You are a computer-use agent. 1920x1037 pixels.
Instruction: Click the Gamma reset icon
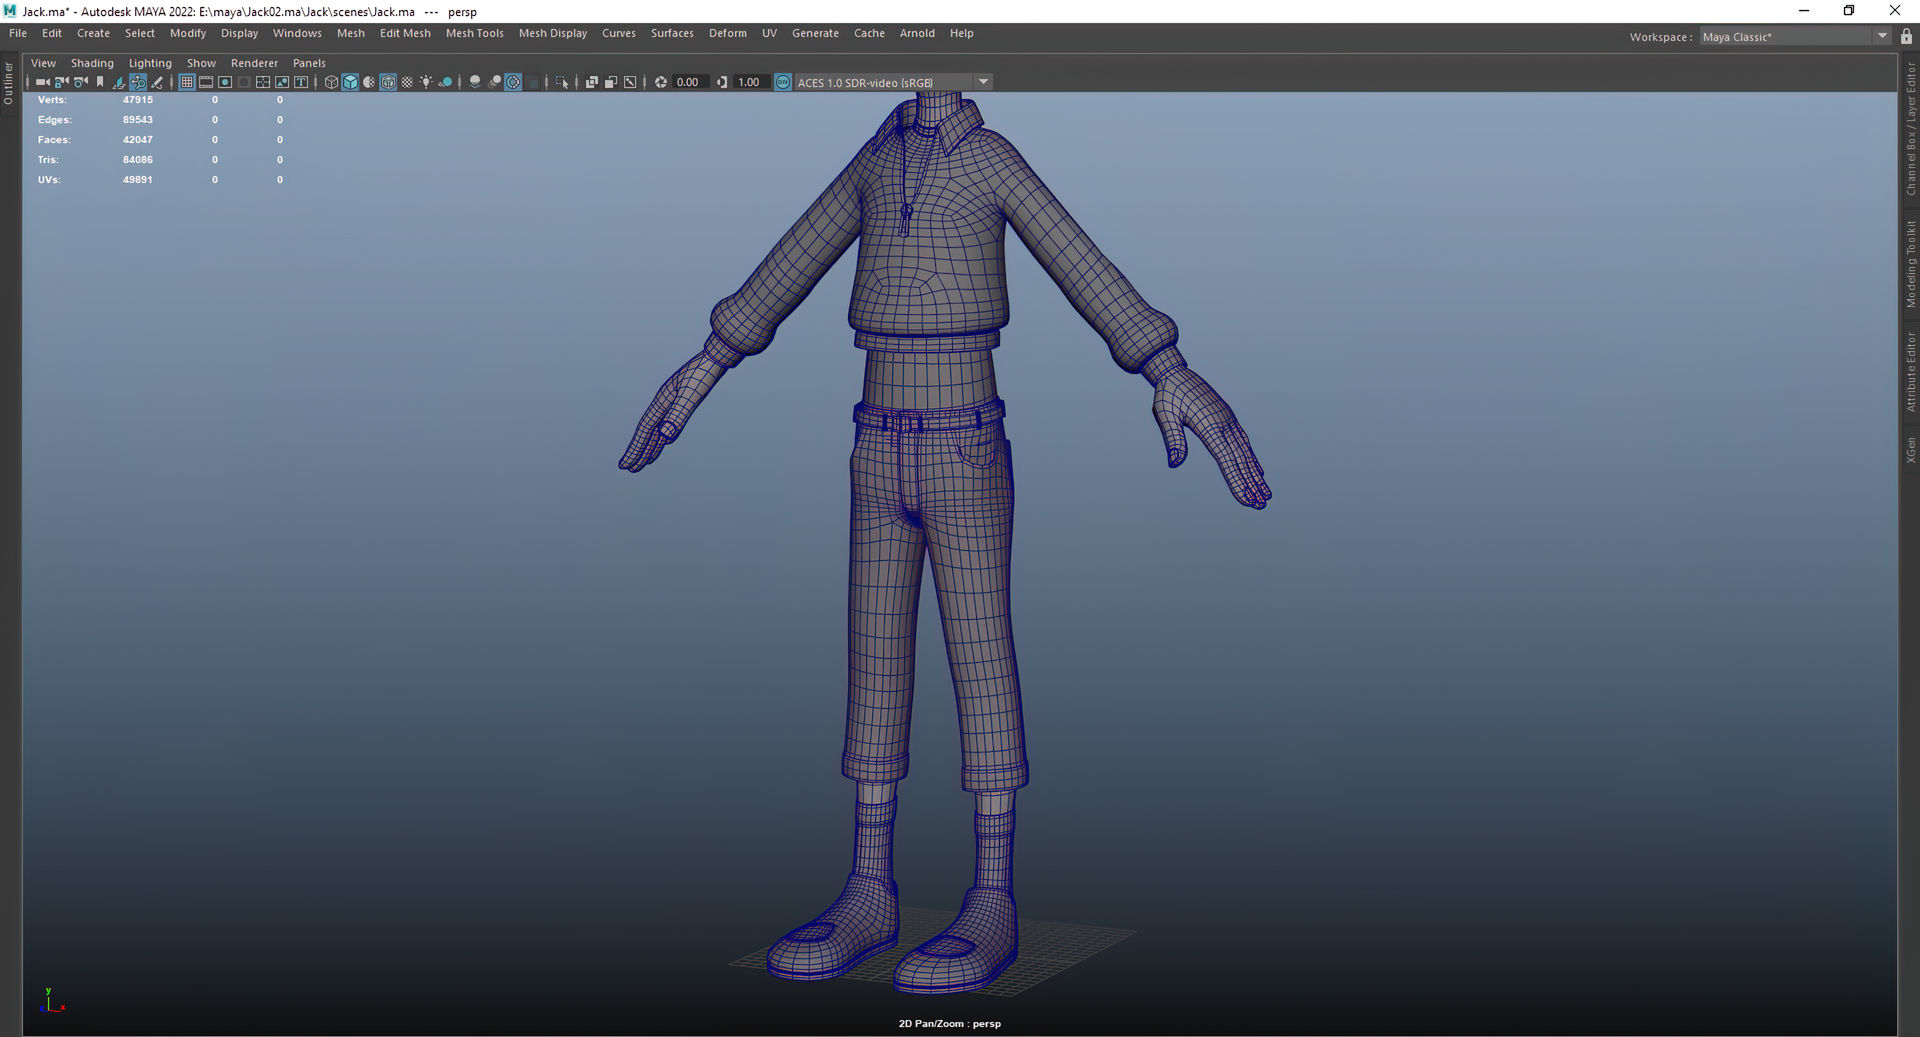coord(722,82)
